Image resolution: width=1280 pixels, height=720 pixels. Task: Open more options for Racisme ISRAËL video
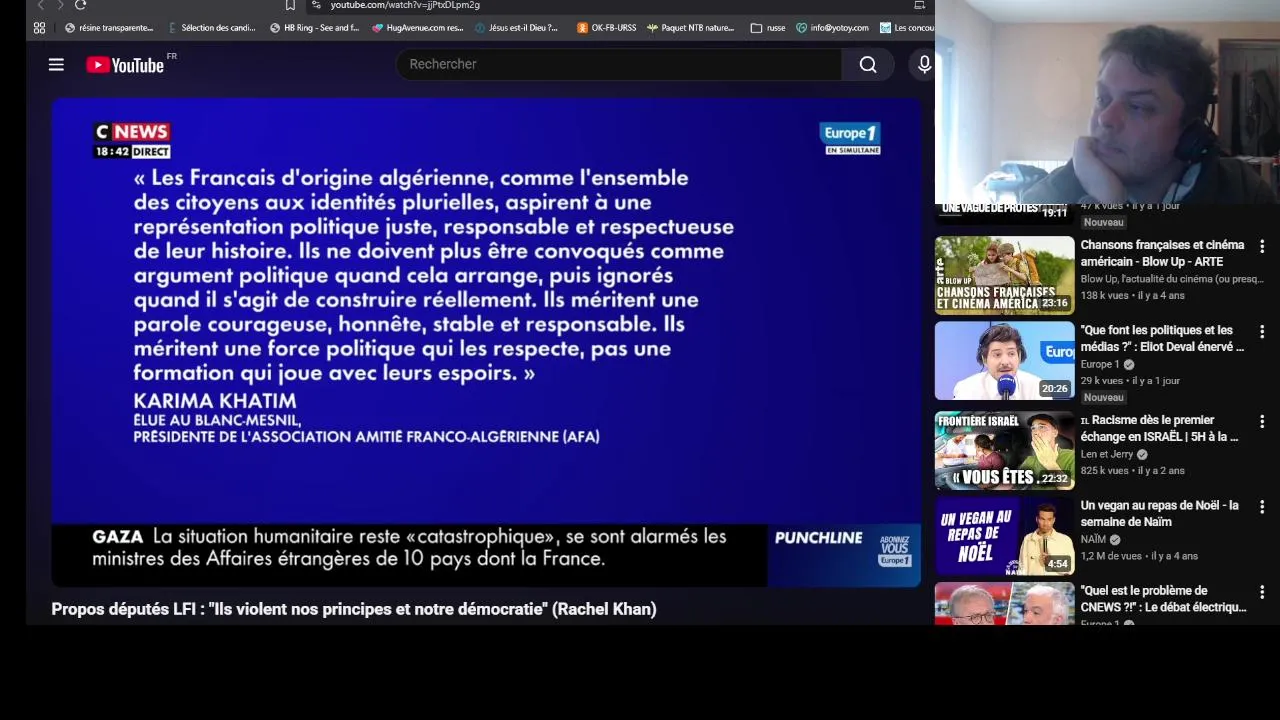point(1262,421)
